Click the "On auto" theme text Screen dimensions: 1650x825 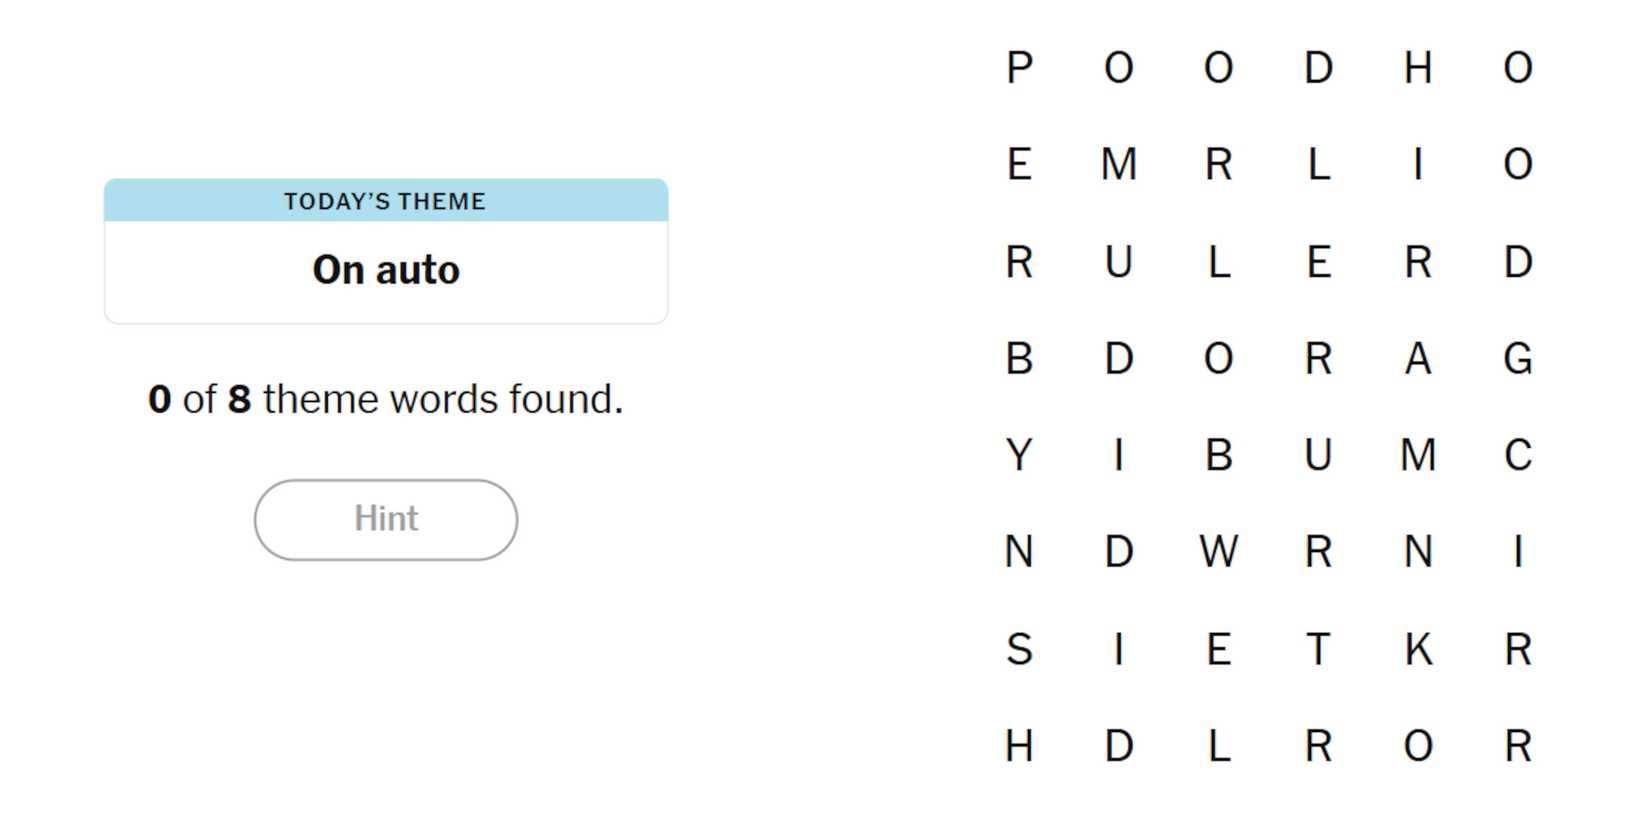pos(386,270)
